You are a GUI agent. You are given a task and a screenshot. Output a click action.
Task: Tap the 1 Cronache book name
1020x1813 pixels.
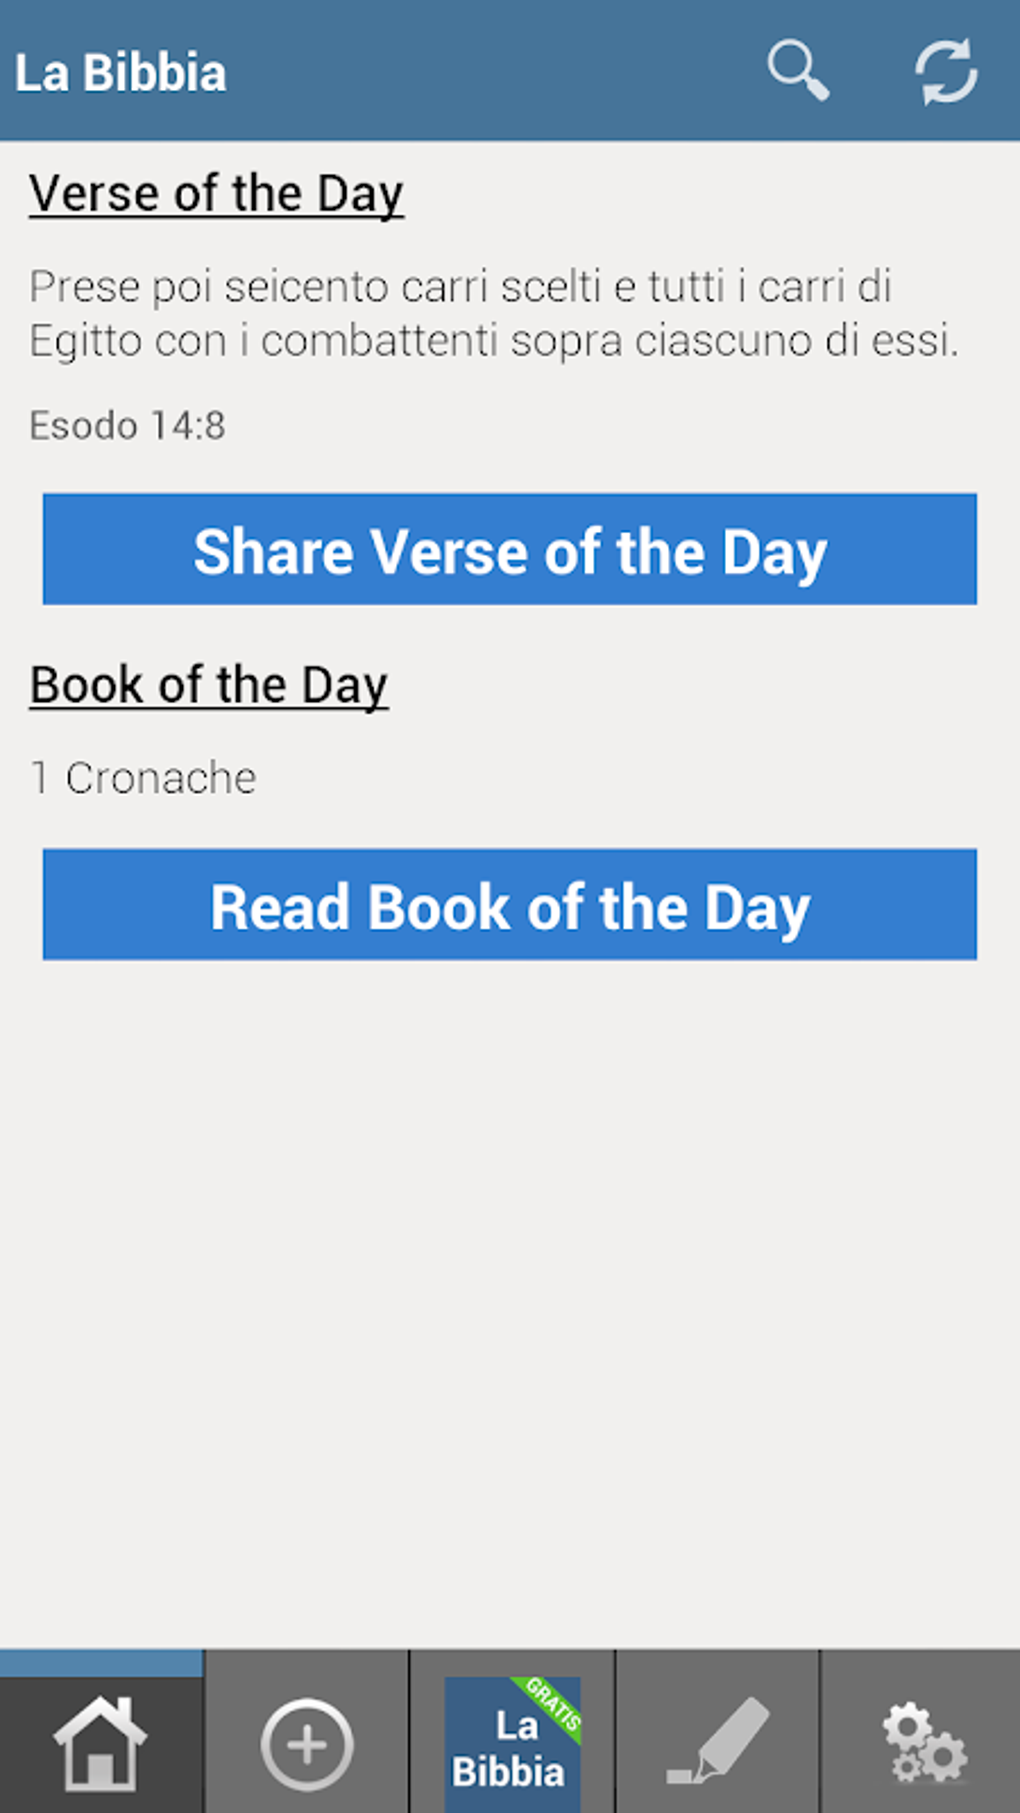click(143, 778)
